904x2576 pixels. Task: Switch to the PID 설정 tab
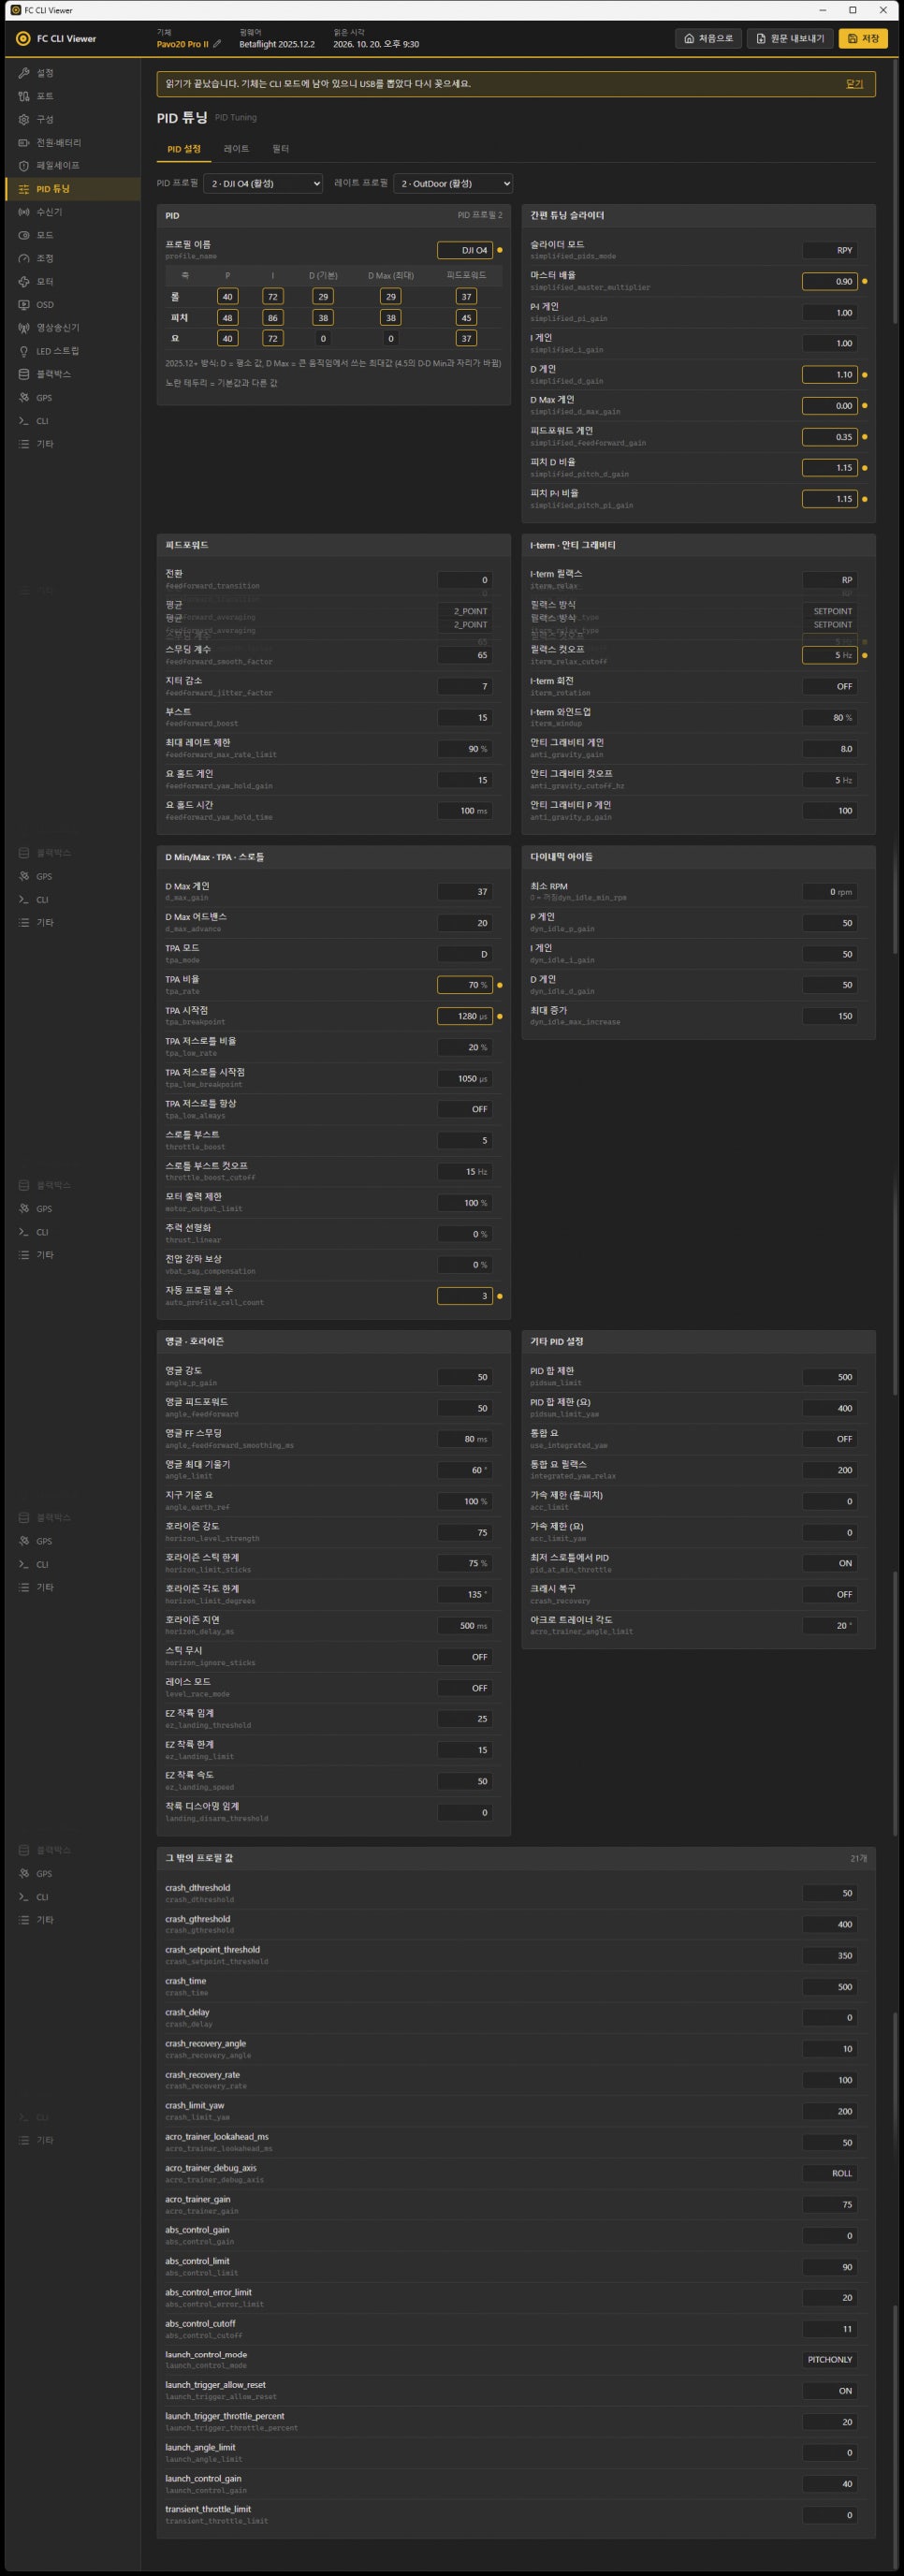(184, 149)
